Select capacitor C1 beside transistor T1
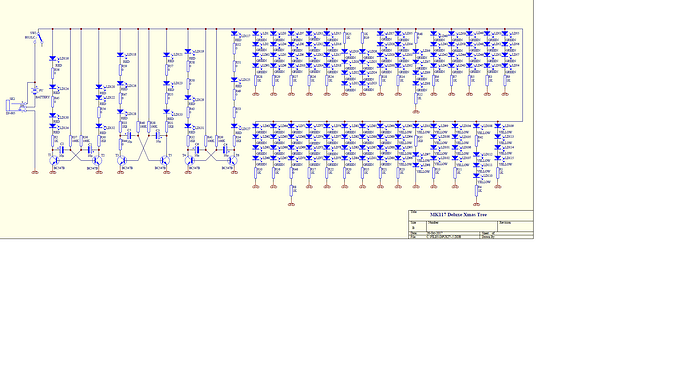Image resolution: width=690 pixels, height=388 pixels. click(x=61, y=149)
